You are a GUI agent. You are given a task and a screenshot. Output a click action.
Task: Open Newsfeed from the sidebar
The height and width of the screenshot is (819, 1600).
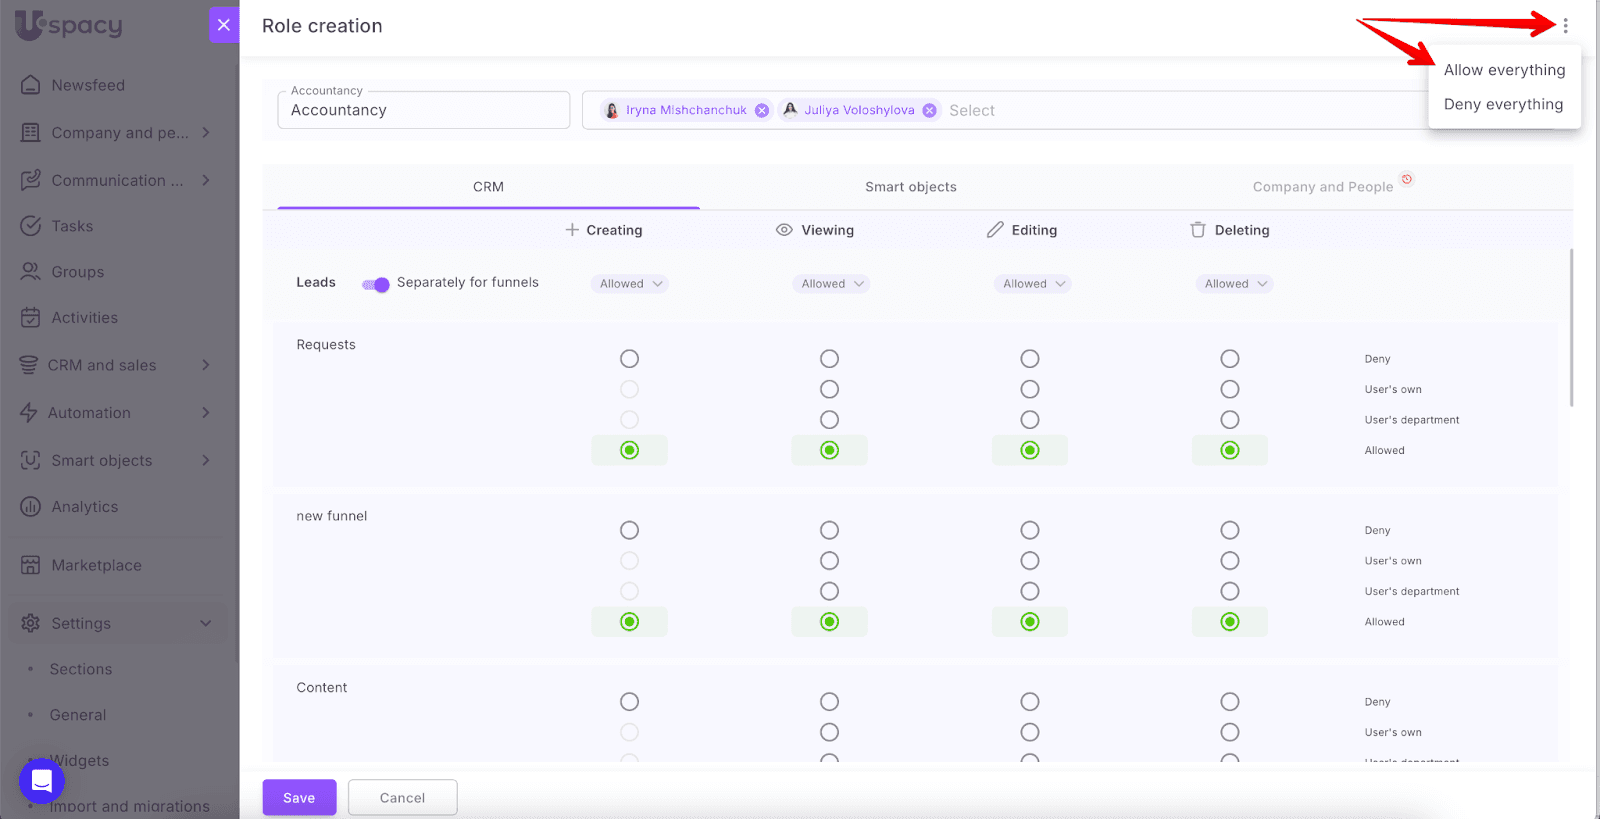pyautogui.click(x=88, y=85)
